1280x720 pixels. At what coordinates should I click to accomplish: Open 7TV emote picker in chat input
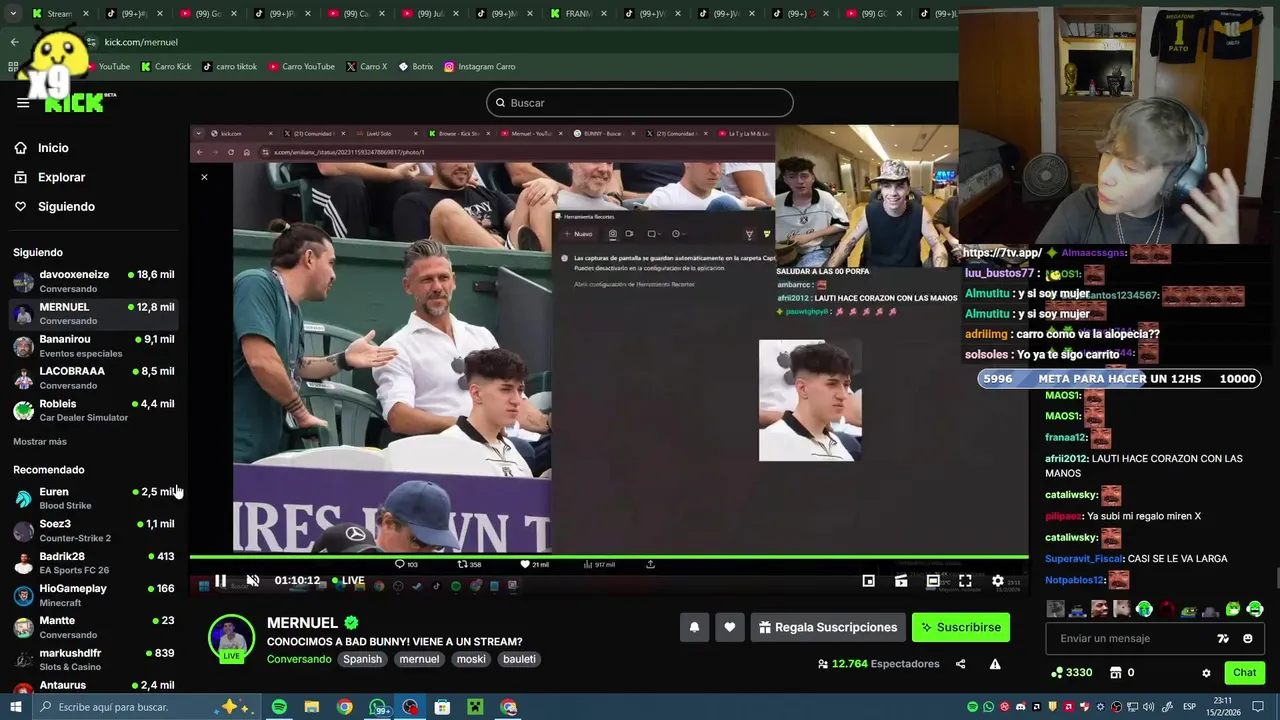point(1223,638)
